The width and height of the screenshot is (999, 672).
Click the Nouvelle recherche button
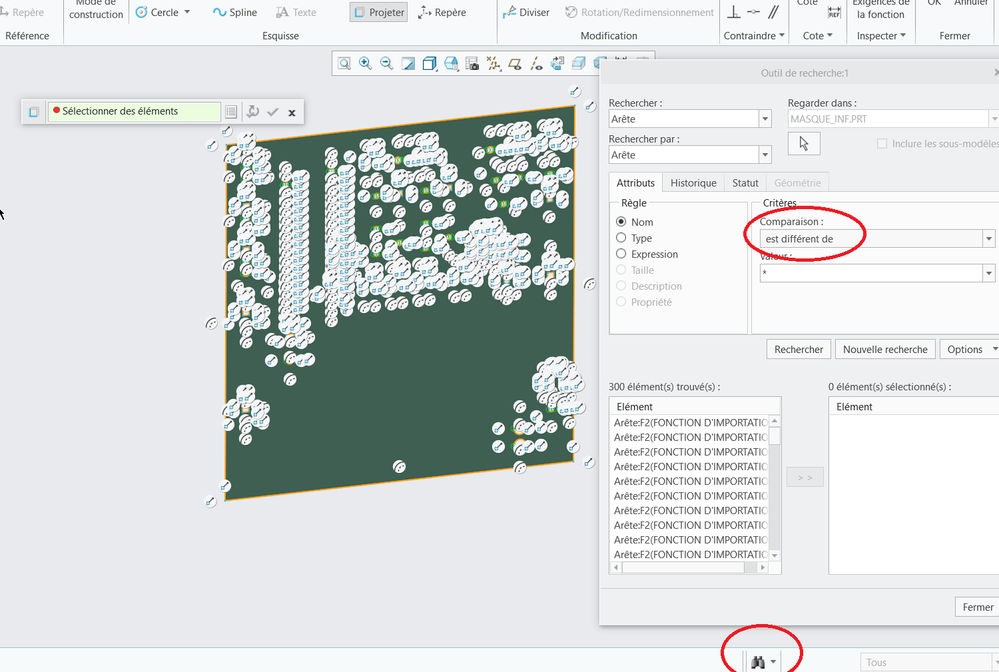coord(885,349)
